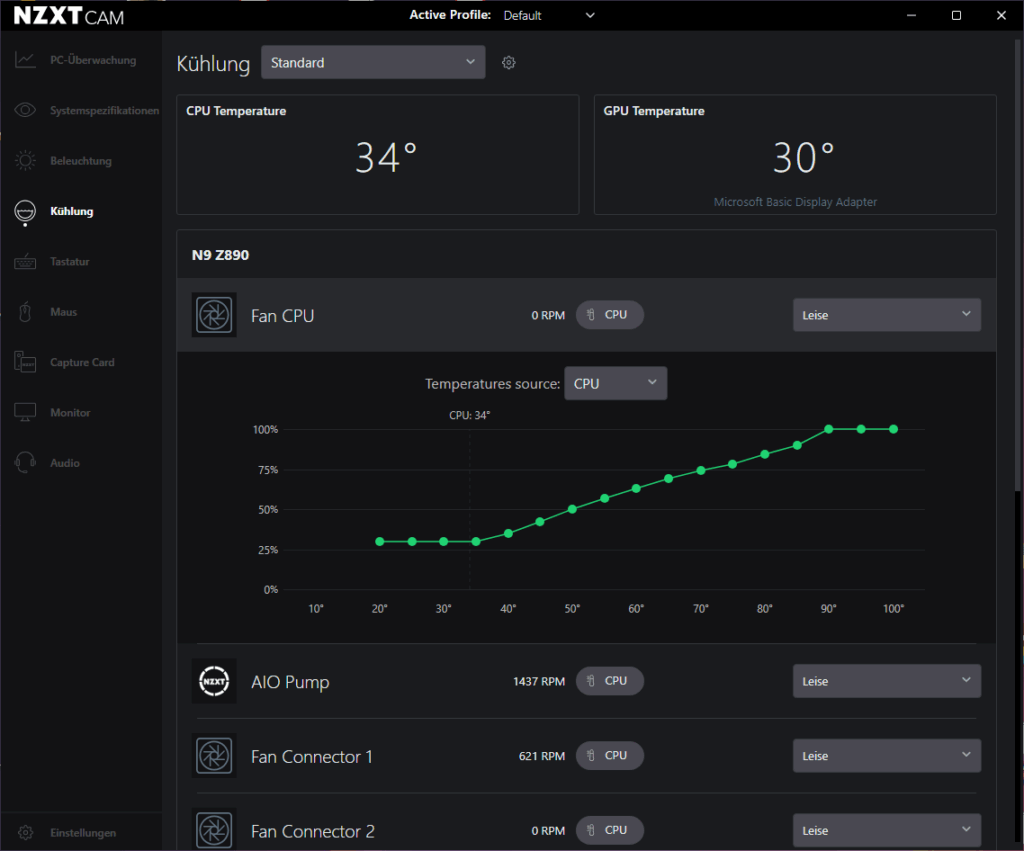Open the PC-Überwachung monitoring icon
The width and height of the screenshot is (1024, 851).
click(26, 60)
